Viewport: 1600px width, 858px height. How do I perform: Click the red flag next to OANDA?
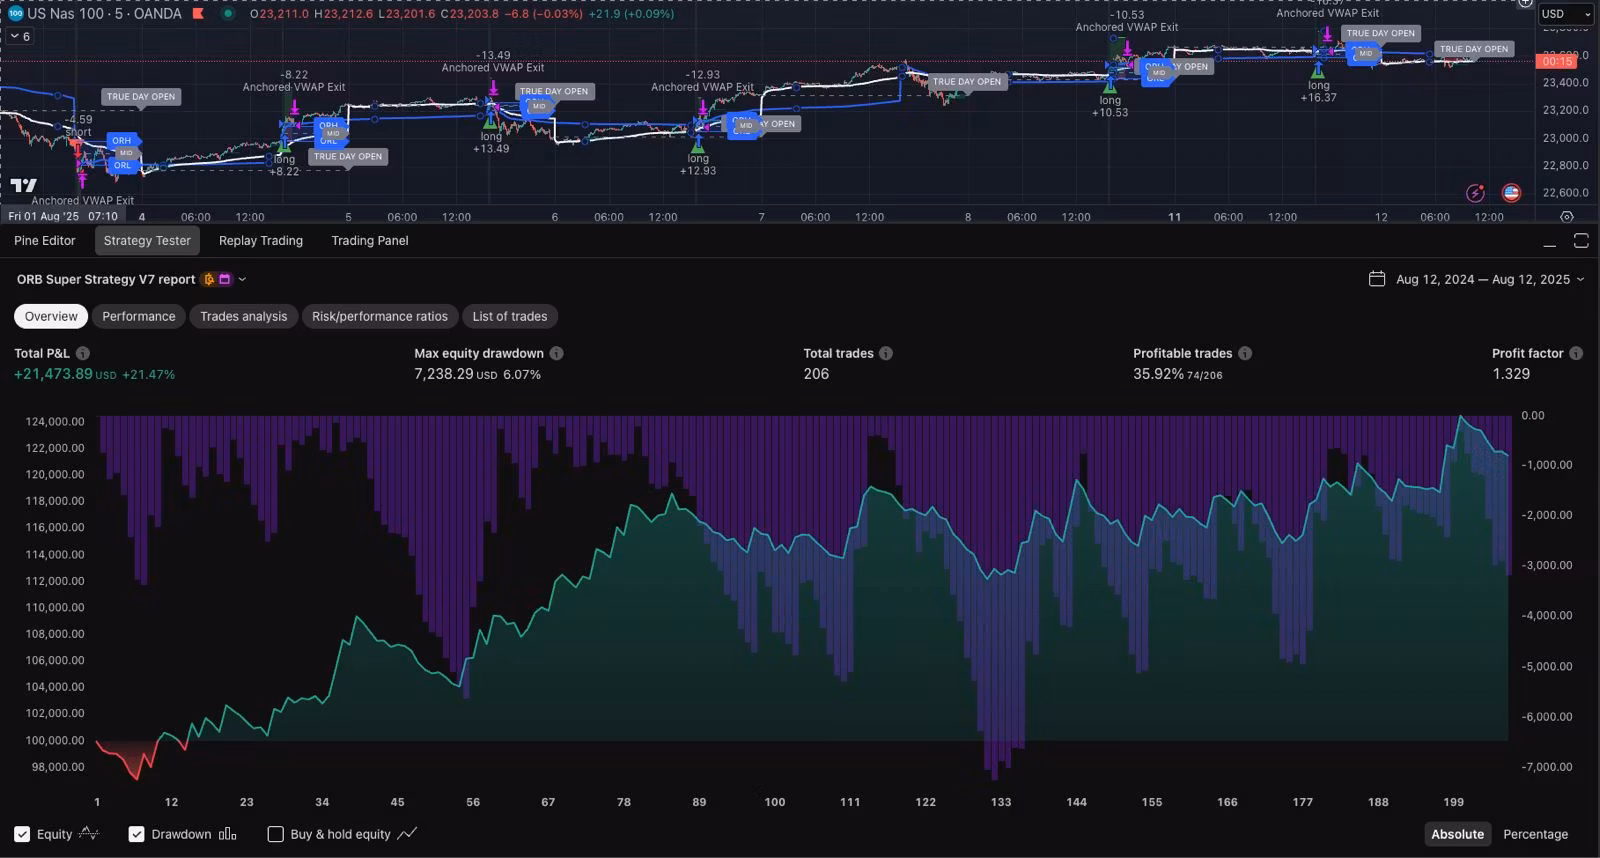[199, 14]
